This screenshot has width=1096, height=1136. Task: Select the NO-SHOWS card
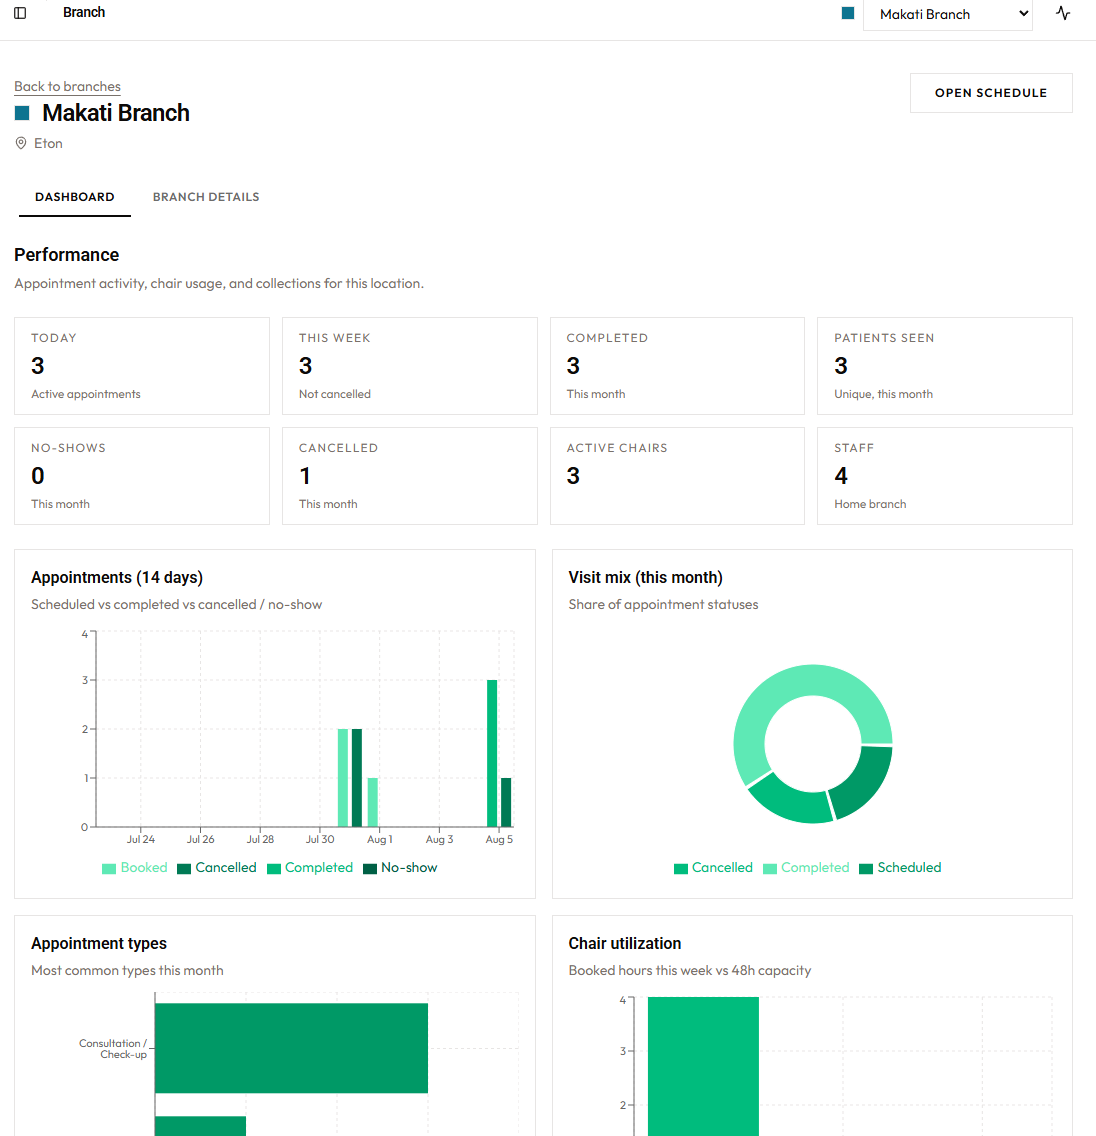coord(142,476)
